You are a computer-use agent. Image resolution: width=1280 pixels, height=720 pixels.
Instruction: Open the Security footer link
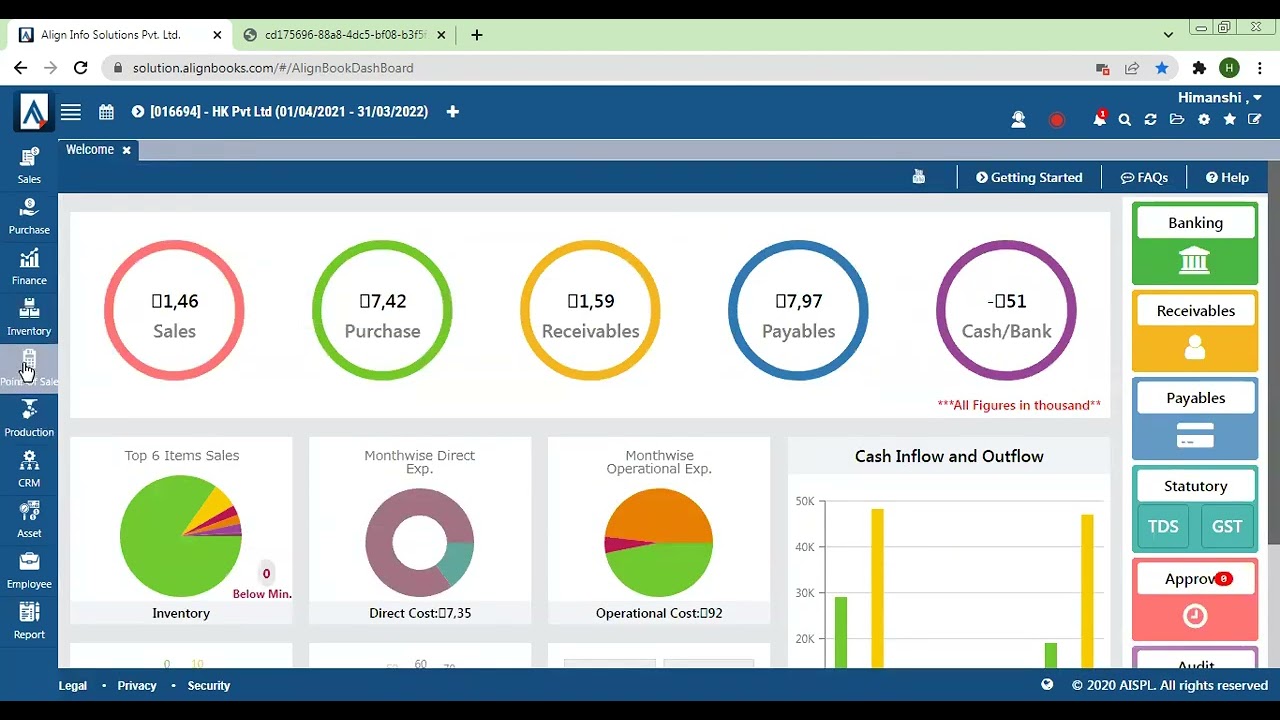[x=209, y=686]
